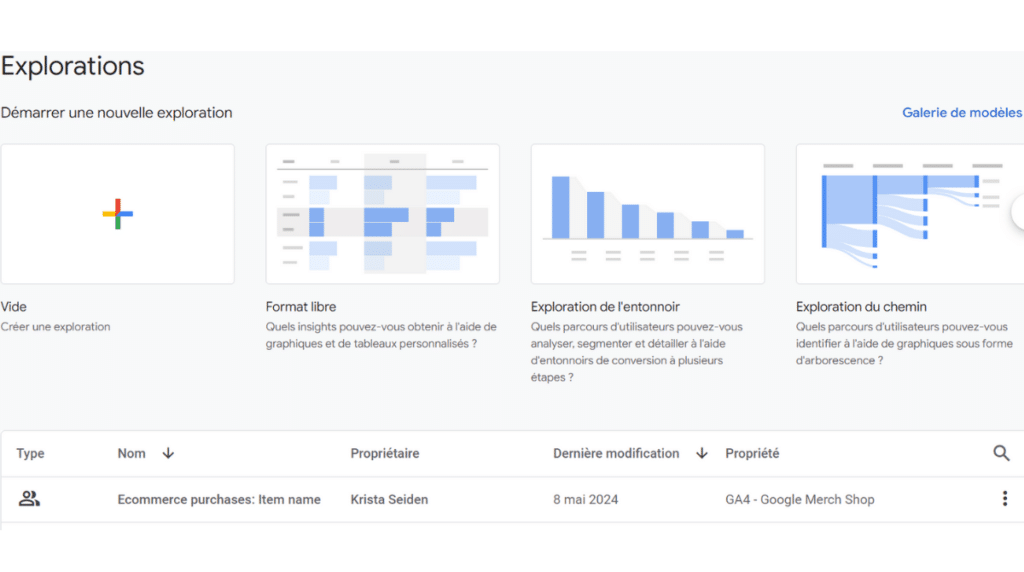Image resolution: width=1024 pixels, height=572 pixels.
Task: Click the Vide template title
Action: (14, 307)
